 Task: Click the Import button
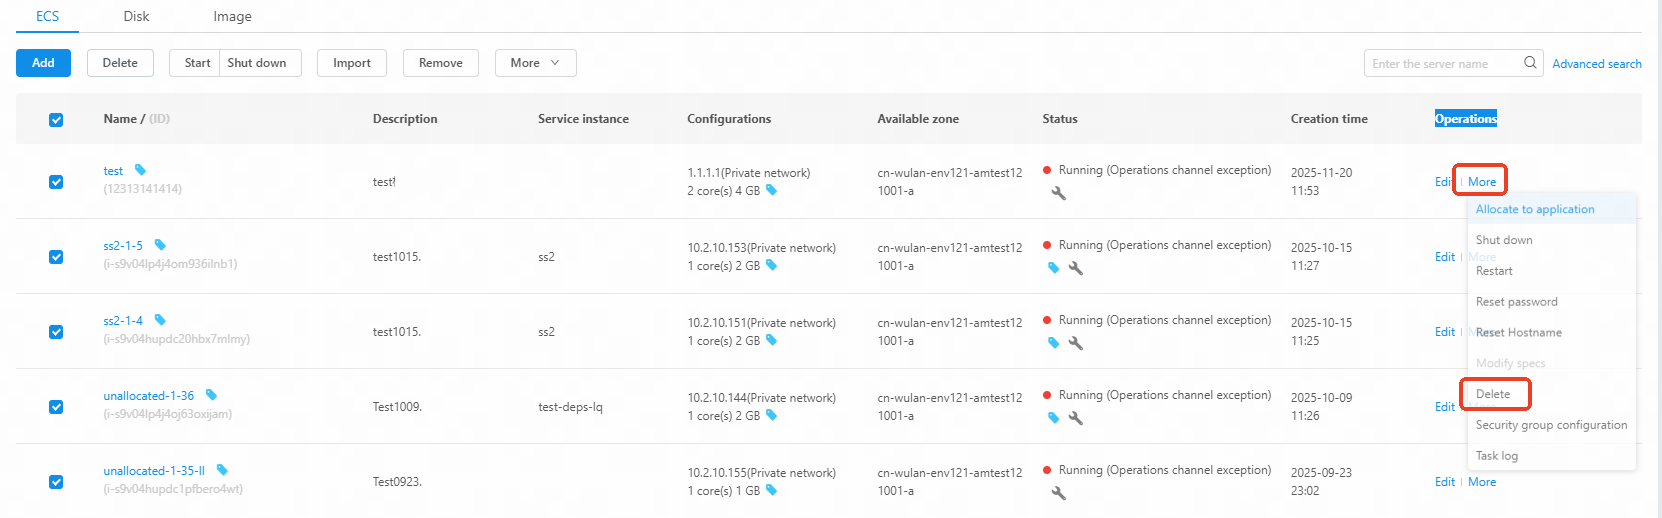[x=352, y=63]
